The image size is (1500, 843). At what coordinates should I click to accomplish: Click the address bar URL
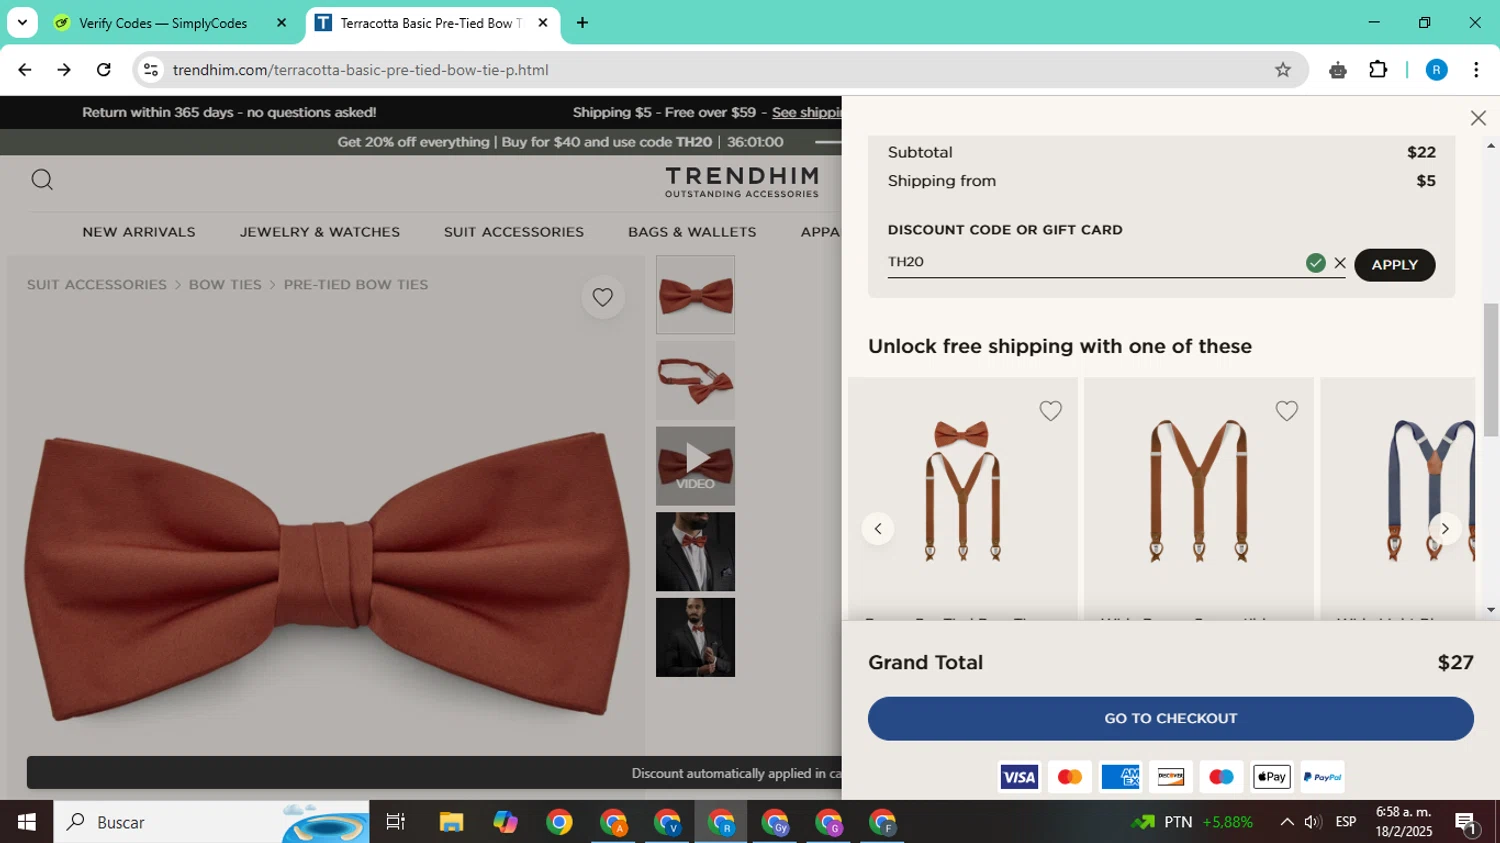pos(360,70)
